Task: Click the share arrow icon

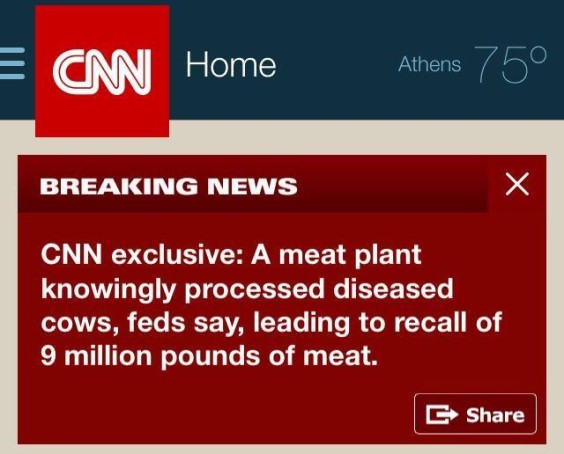Action: click(x=442, y=414)
